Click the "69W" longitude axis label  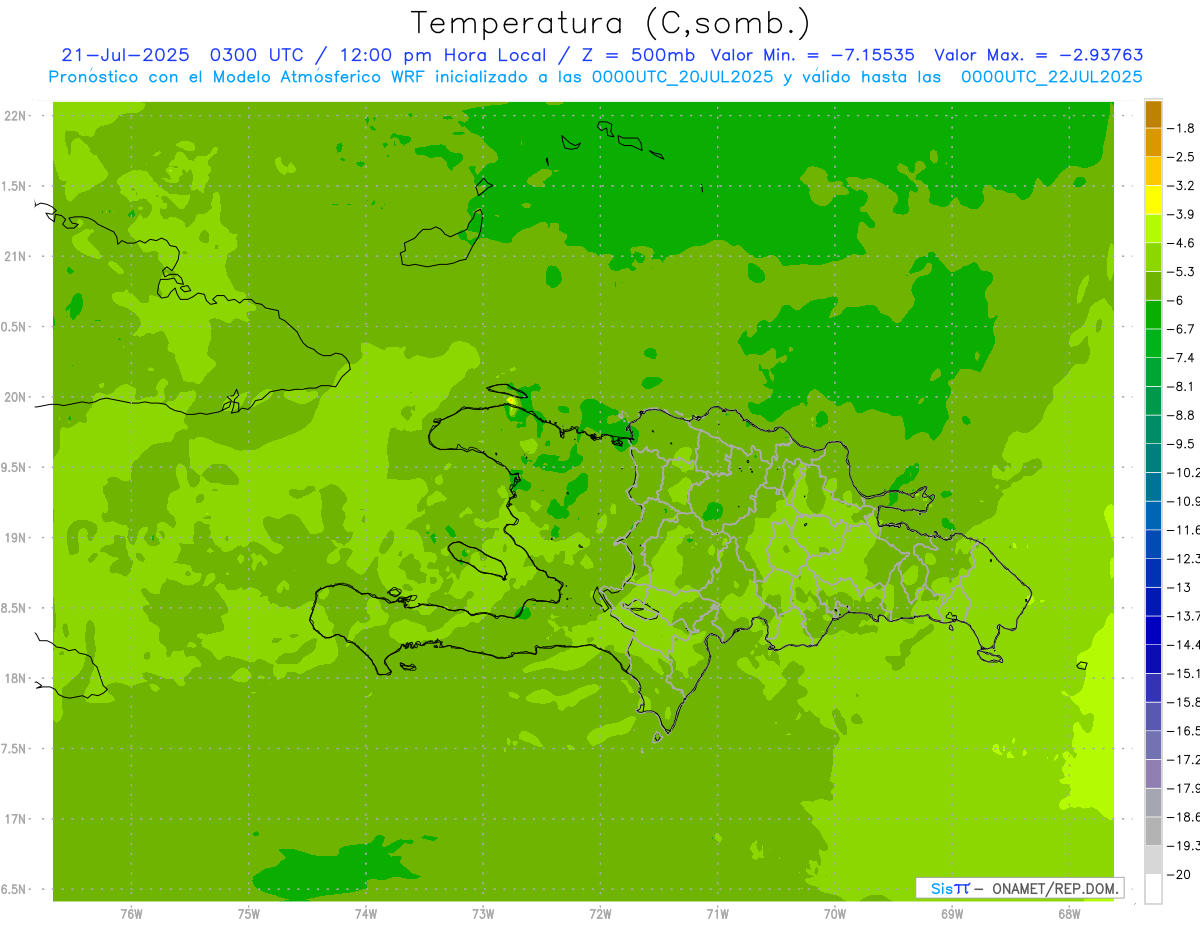(952, 914)
